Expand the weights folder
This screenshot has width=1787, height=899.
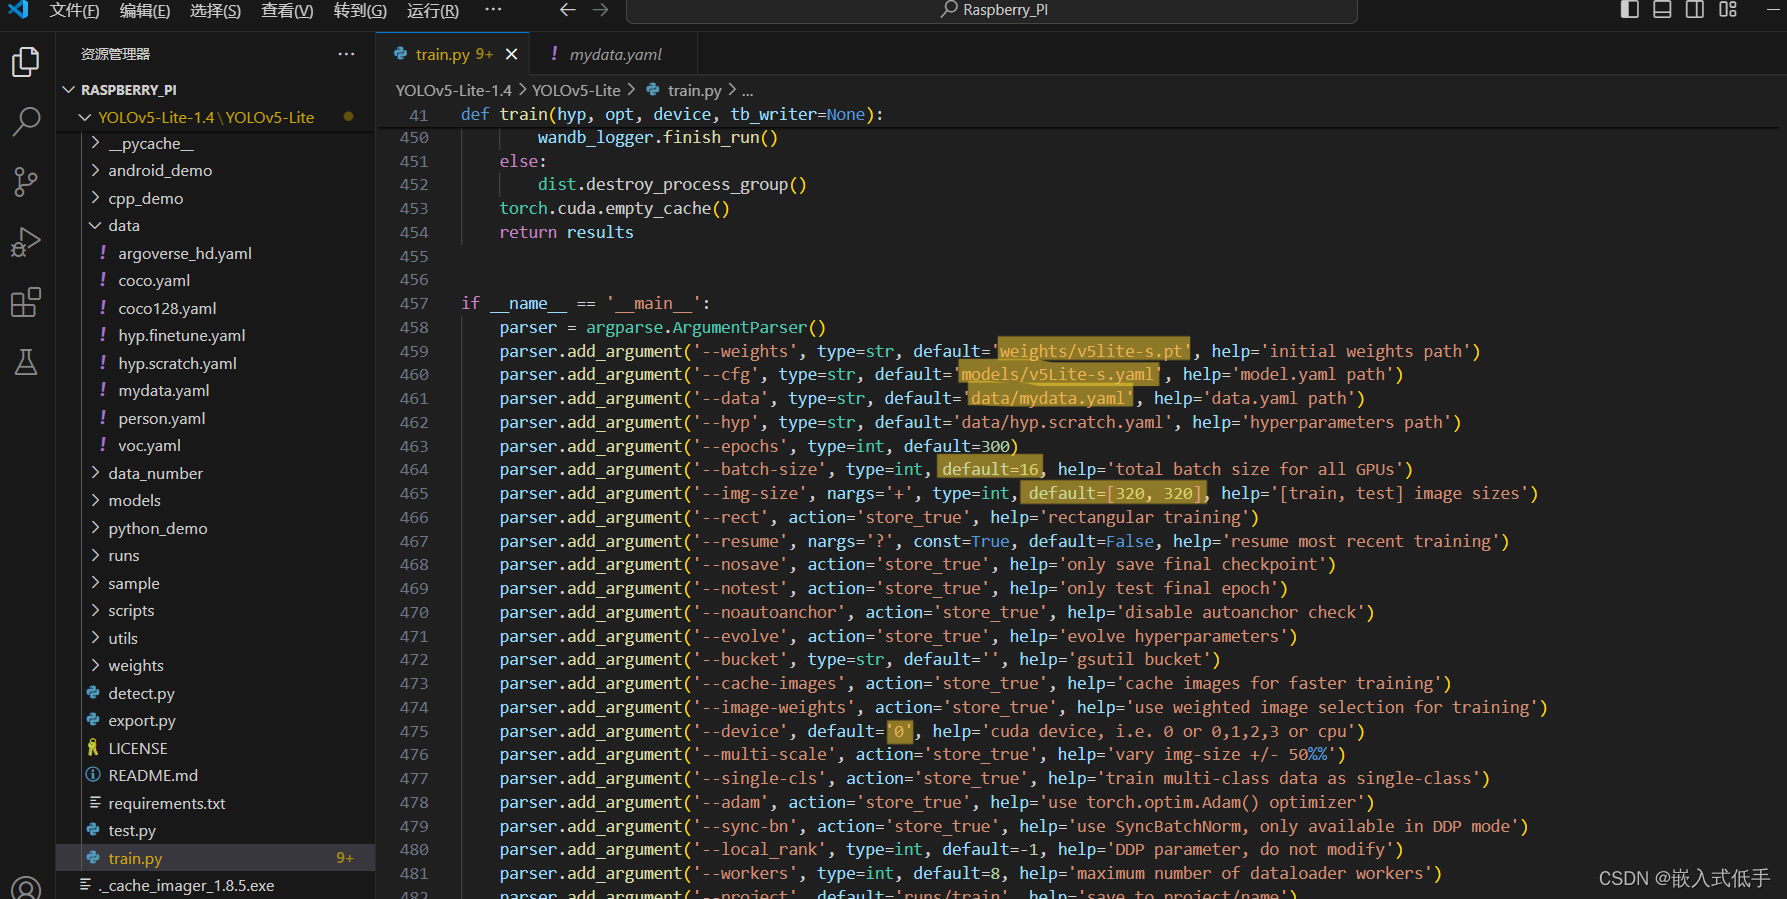coord(215,666)
